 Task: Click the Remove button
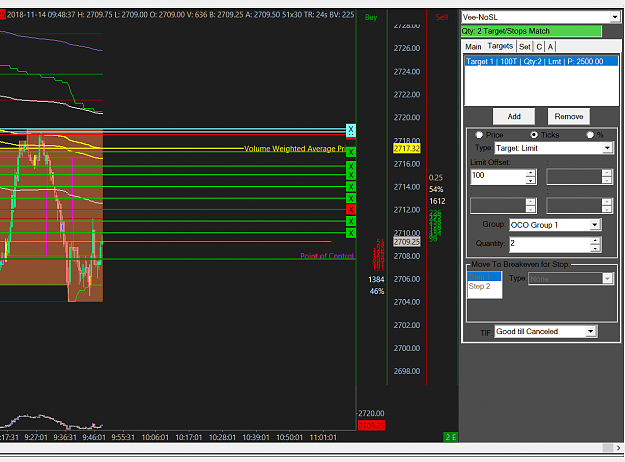[x=568, y=116]
